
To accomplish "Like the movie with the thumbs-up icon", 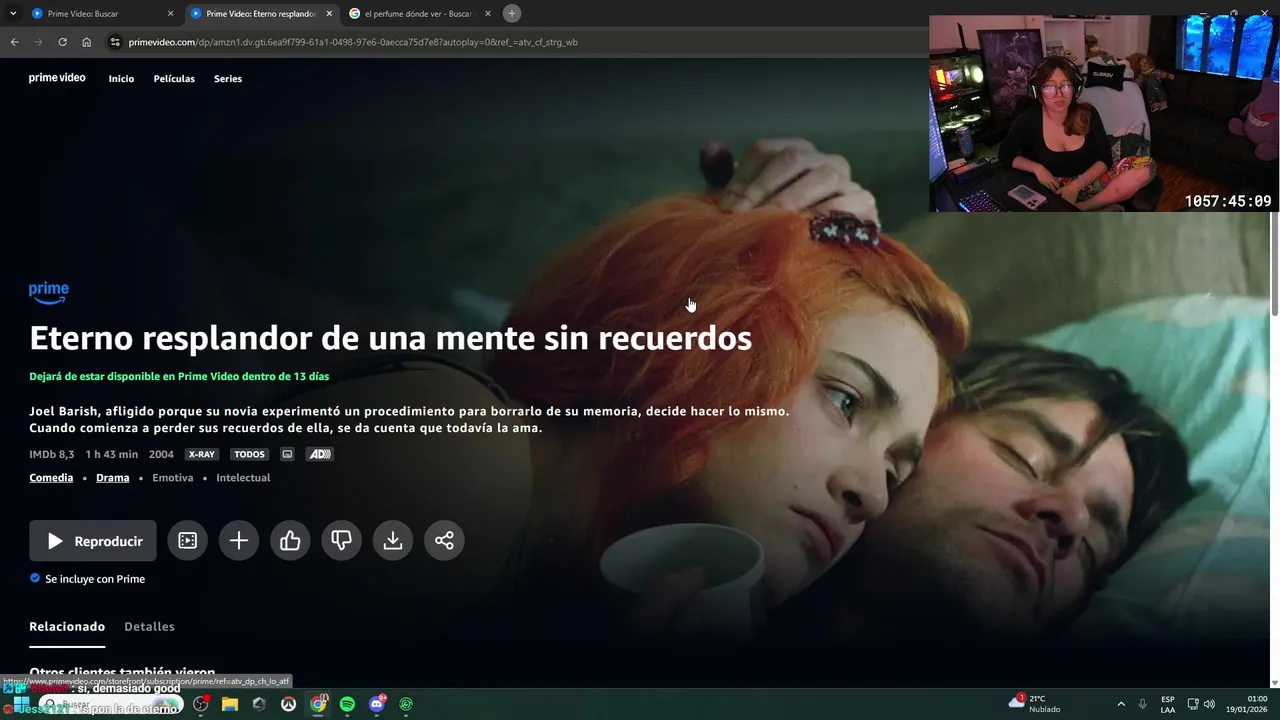I will point(290,541).
